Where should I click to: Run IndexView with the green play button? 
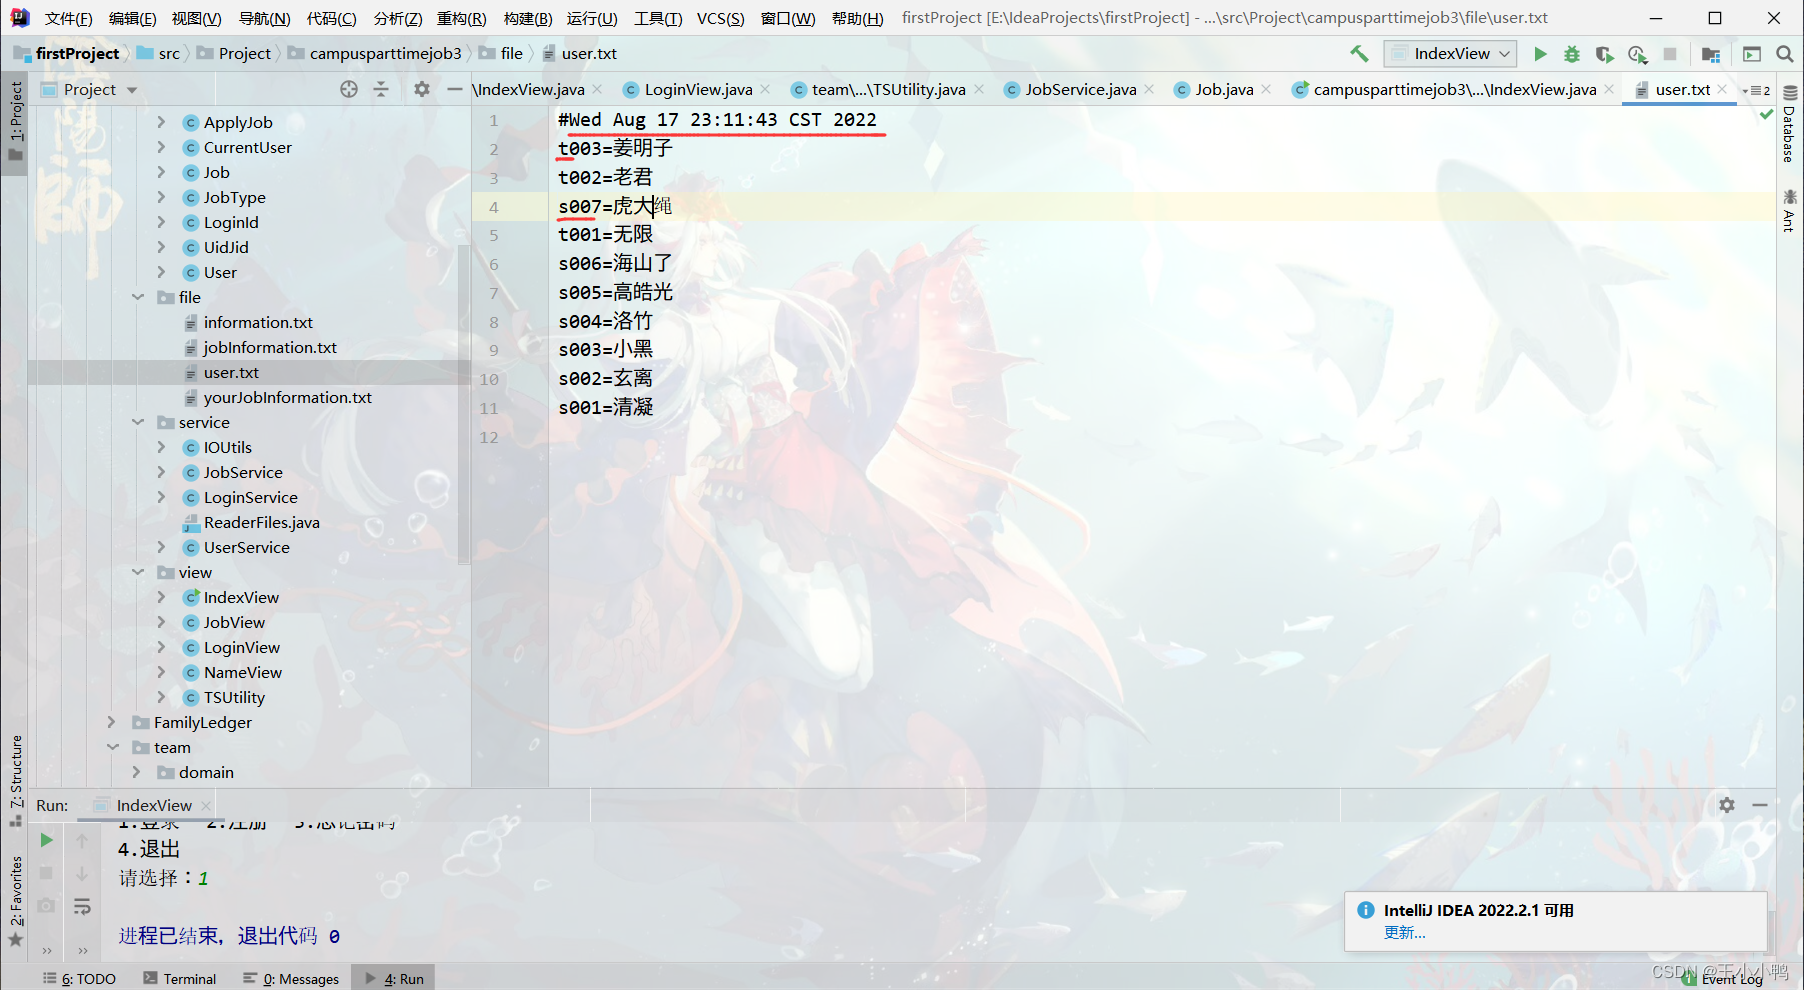[x=1540, y=54]
